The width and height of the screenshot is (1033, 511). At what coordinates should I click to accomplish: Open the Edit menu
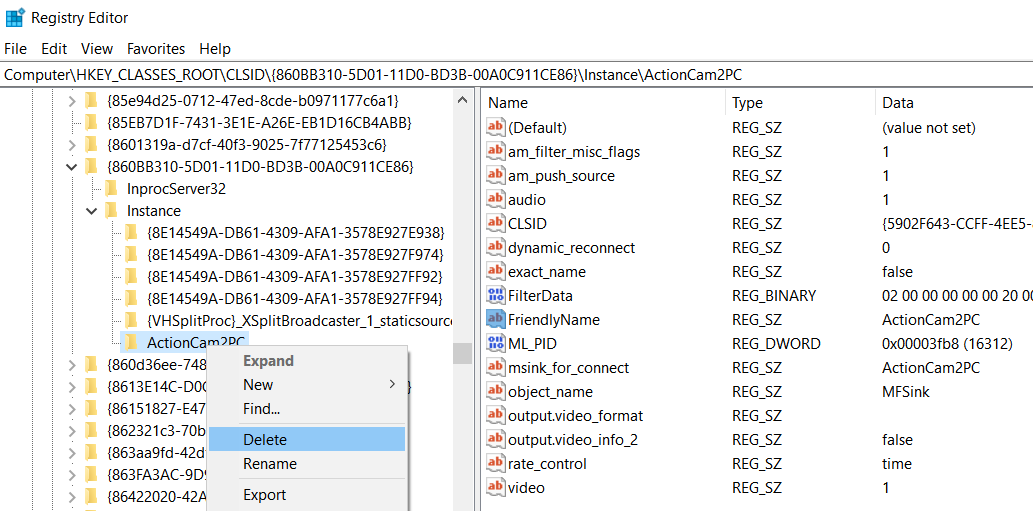54,49
